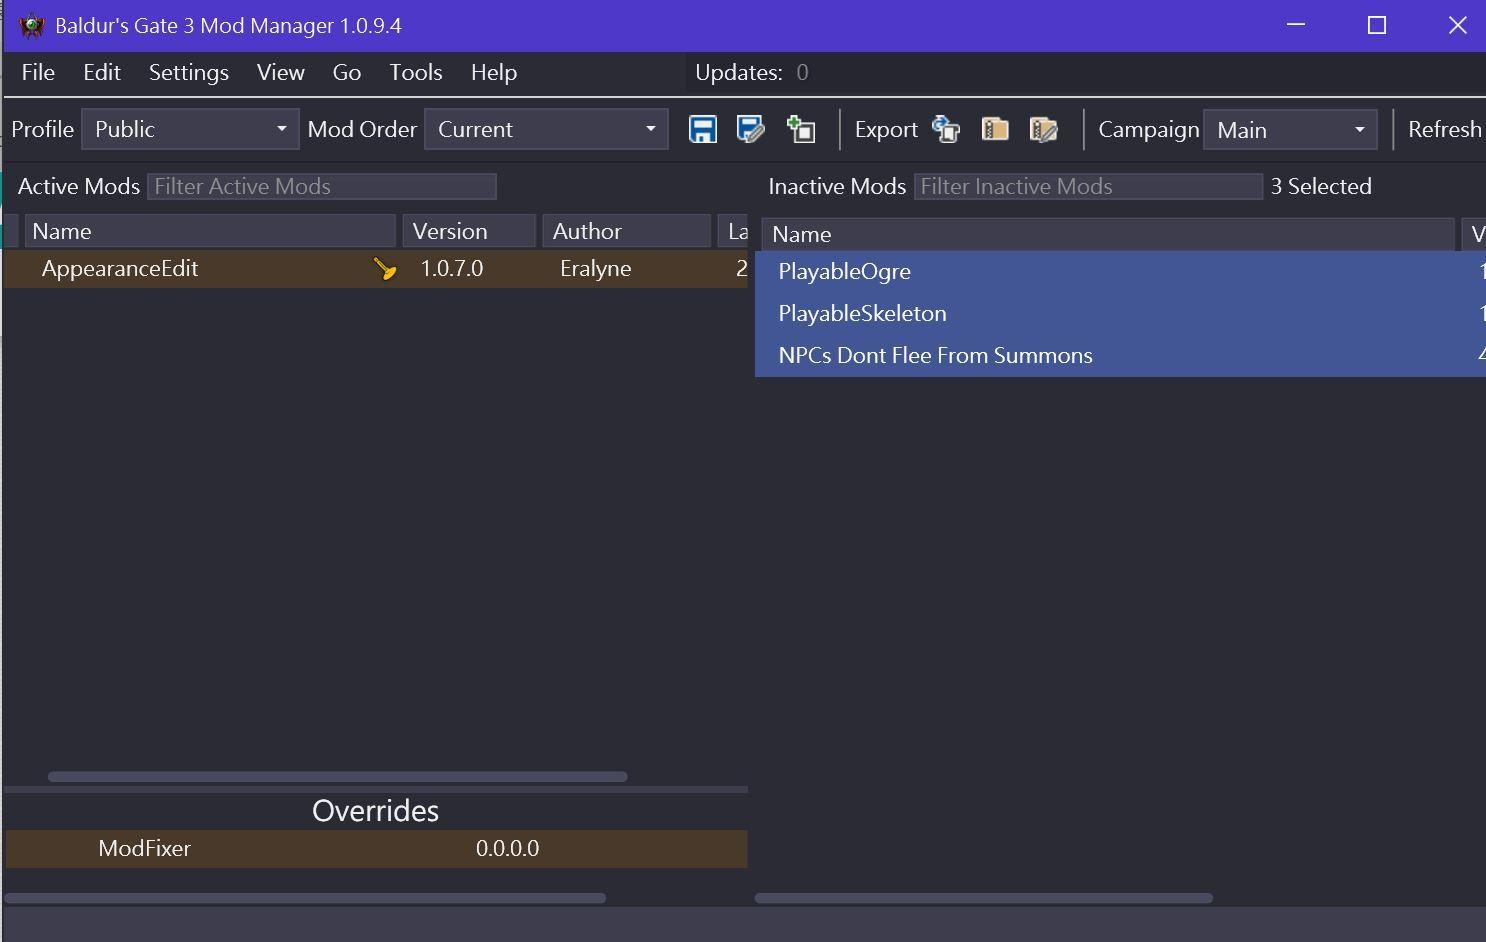Select the PlayableSkeleton inactive mod
1486x942 pixels.
(862, 314)
